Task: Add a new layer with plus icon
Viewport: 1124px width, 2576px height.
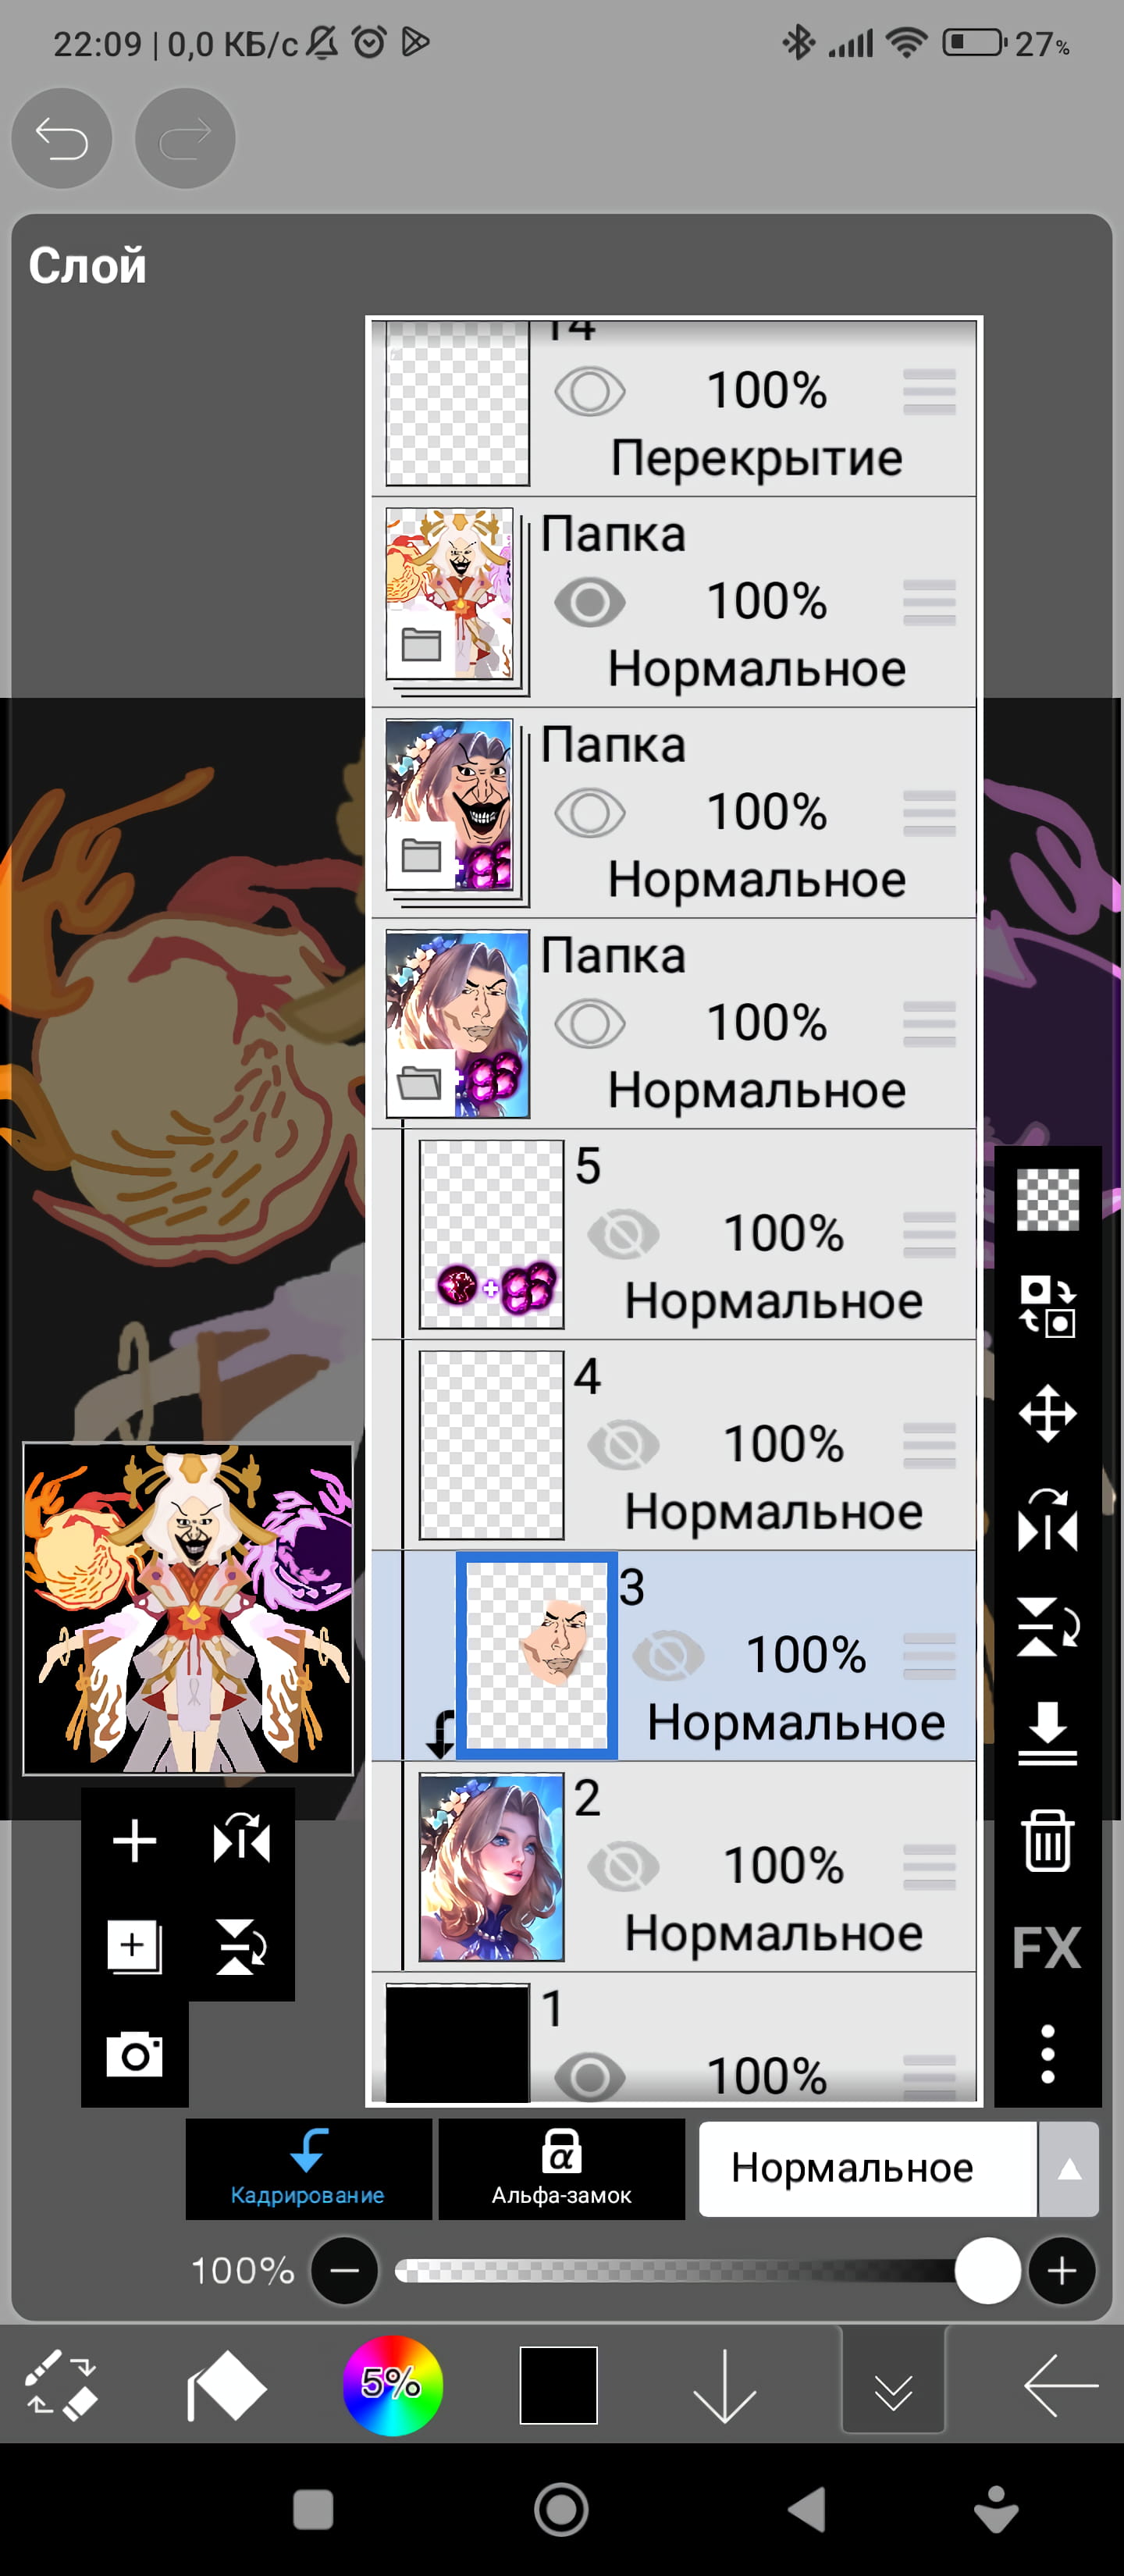Action: (x=134, y=1841)
